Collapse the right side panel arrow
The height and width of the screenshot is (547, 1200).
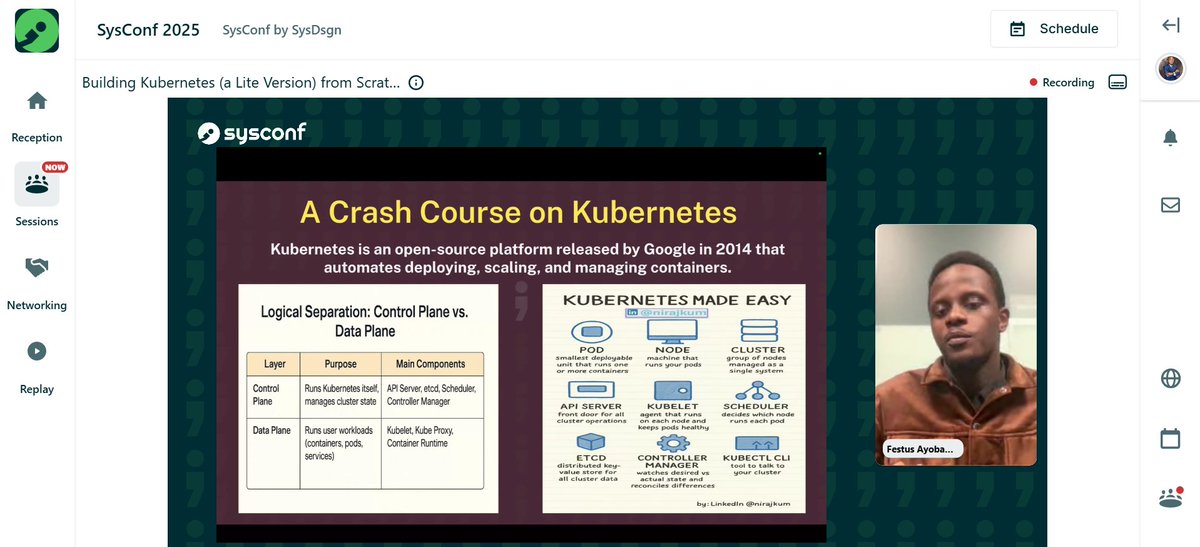1171,26
